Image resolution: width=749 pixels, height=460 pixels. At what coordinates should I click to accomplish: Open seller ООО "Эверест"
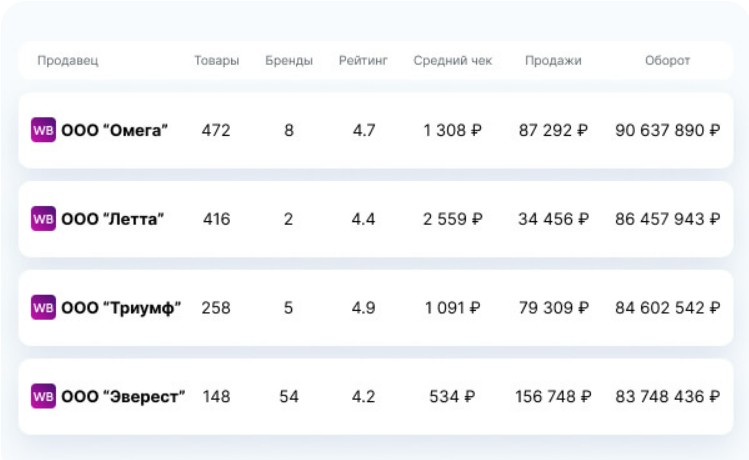coord(123,396)
